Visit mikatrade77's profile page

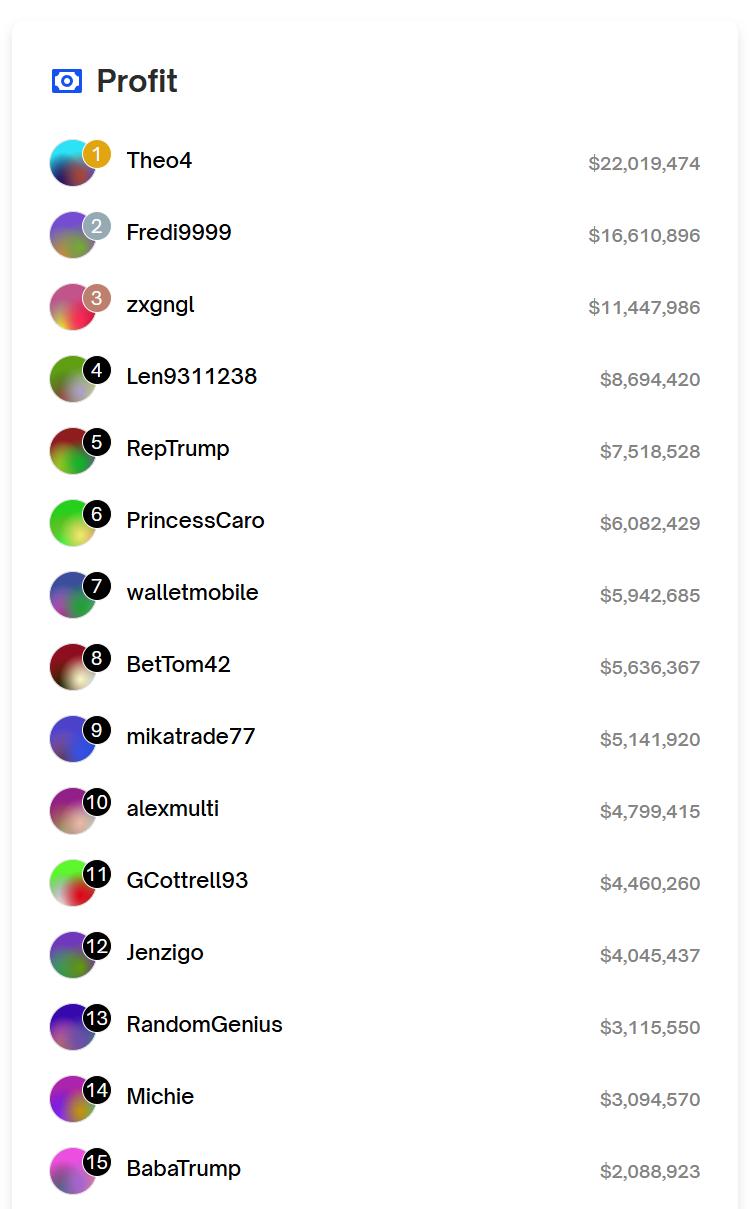pyautogui.click(x=190, y=736)
